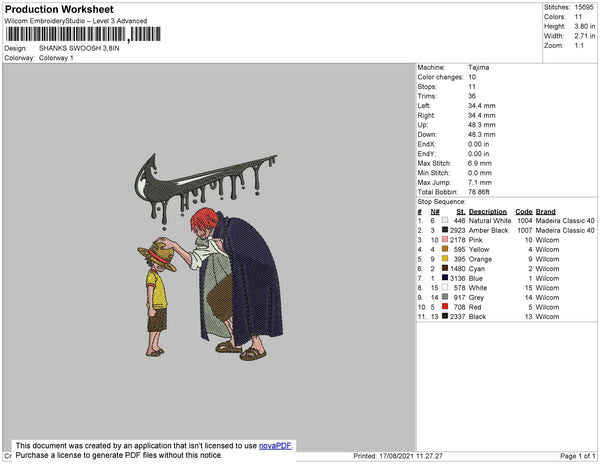Click the Orange thread color swatch
This screenshot has height=464, width=600.
click(445, 259)
